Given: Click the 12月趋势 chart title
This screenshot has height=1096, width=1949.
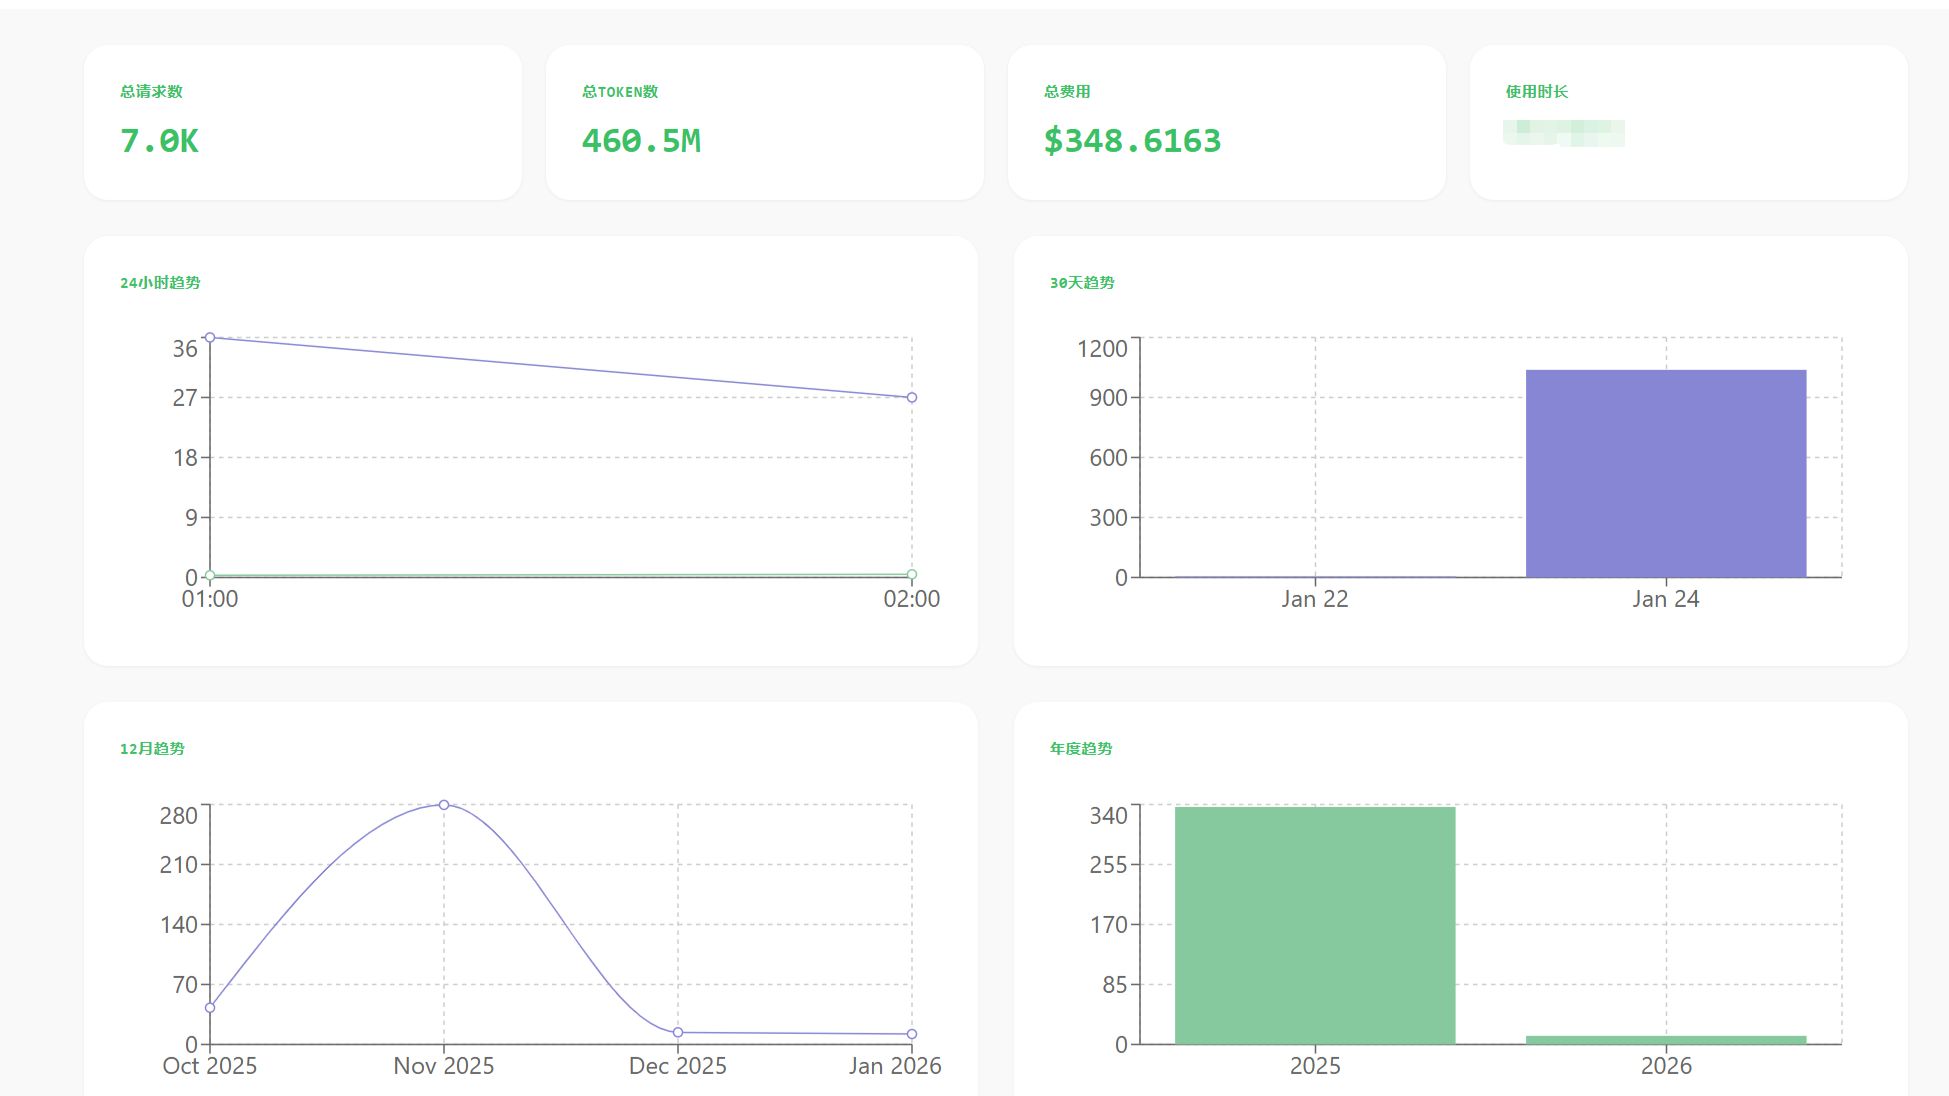Looking at the screenshot, I should coord(152,749).
